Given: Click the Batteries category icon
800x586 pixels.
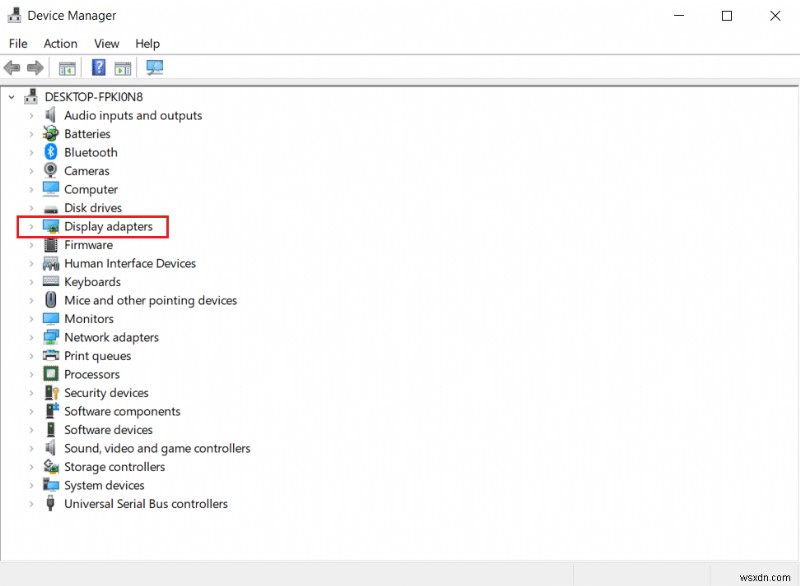Looking at the screenshot, I should coord(50,133).
